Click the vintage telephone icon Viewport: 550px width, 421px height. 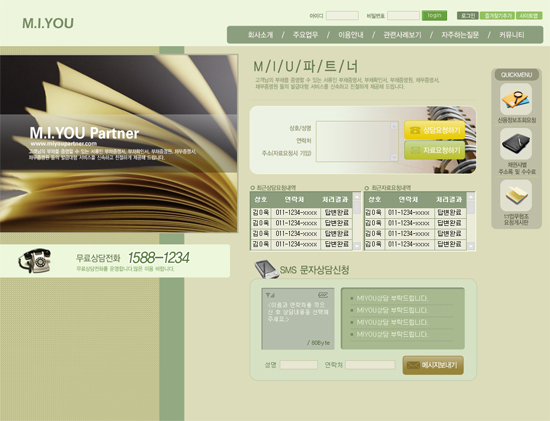point(34,260)
